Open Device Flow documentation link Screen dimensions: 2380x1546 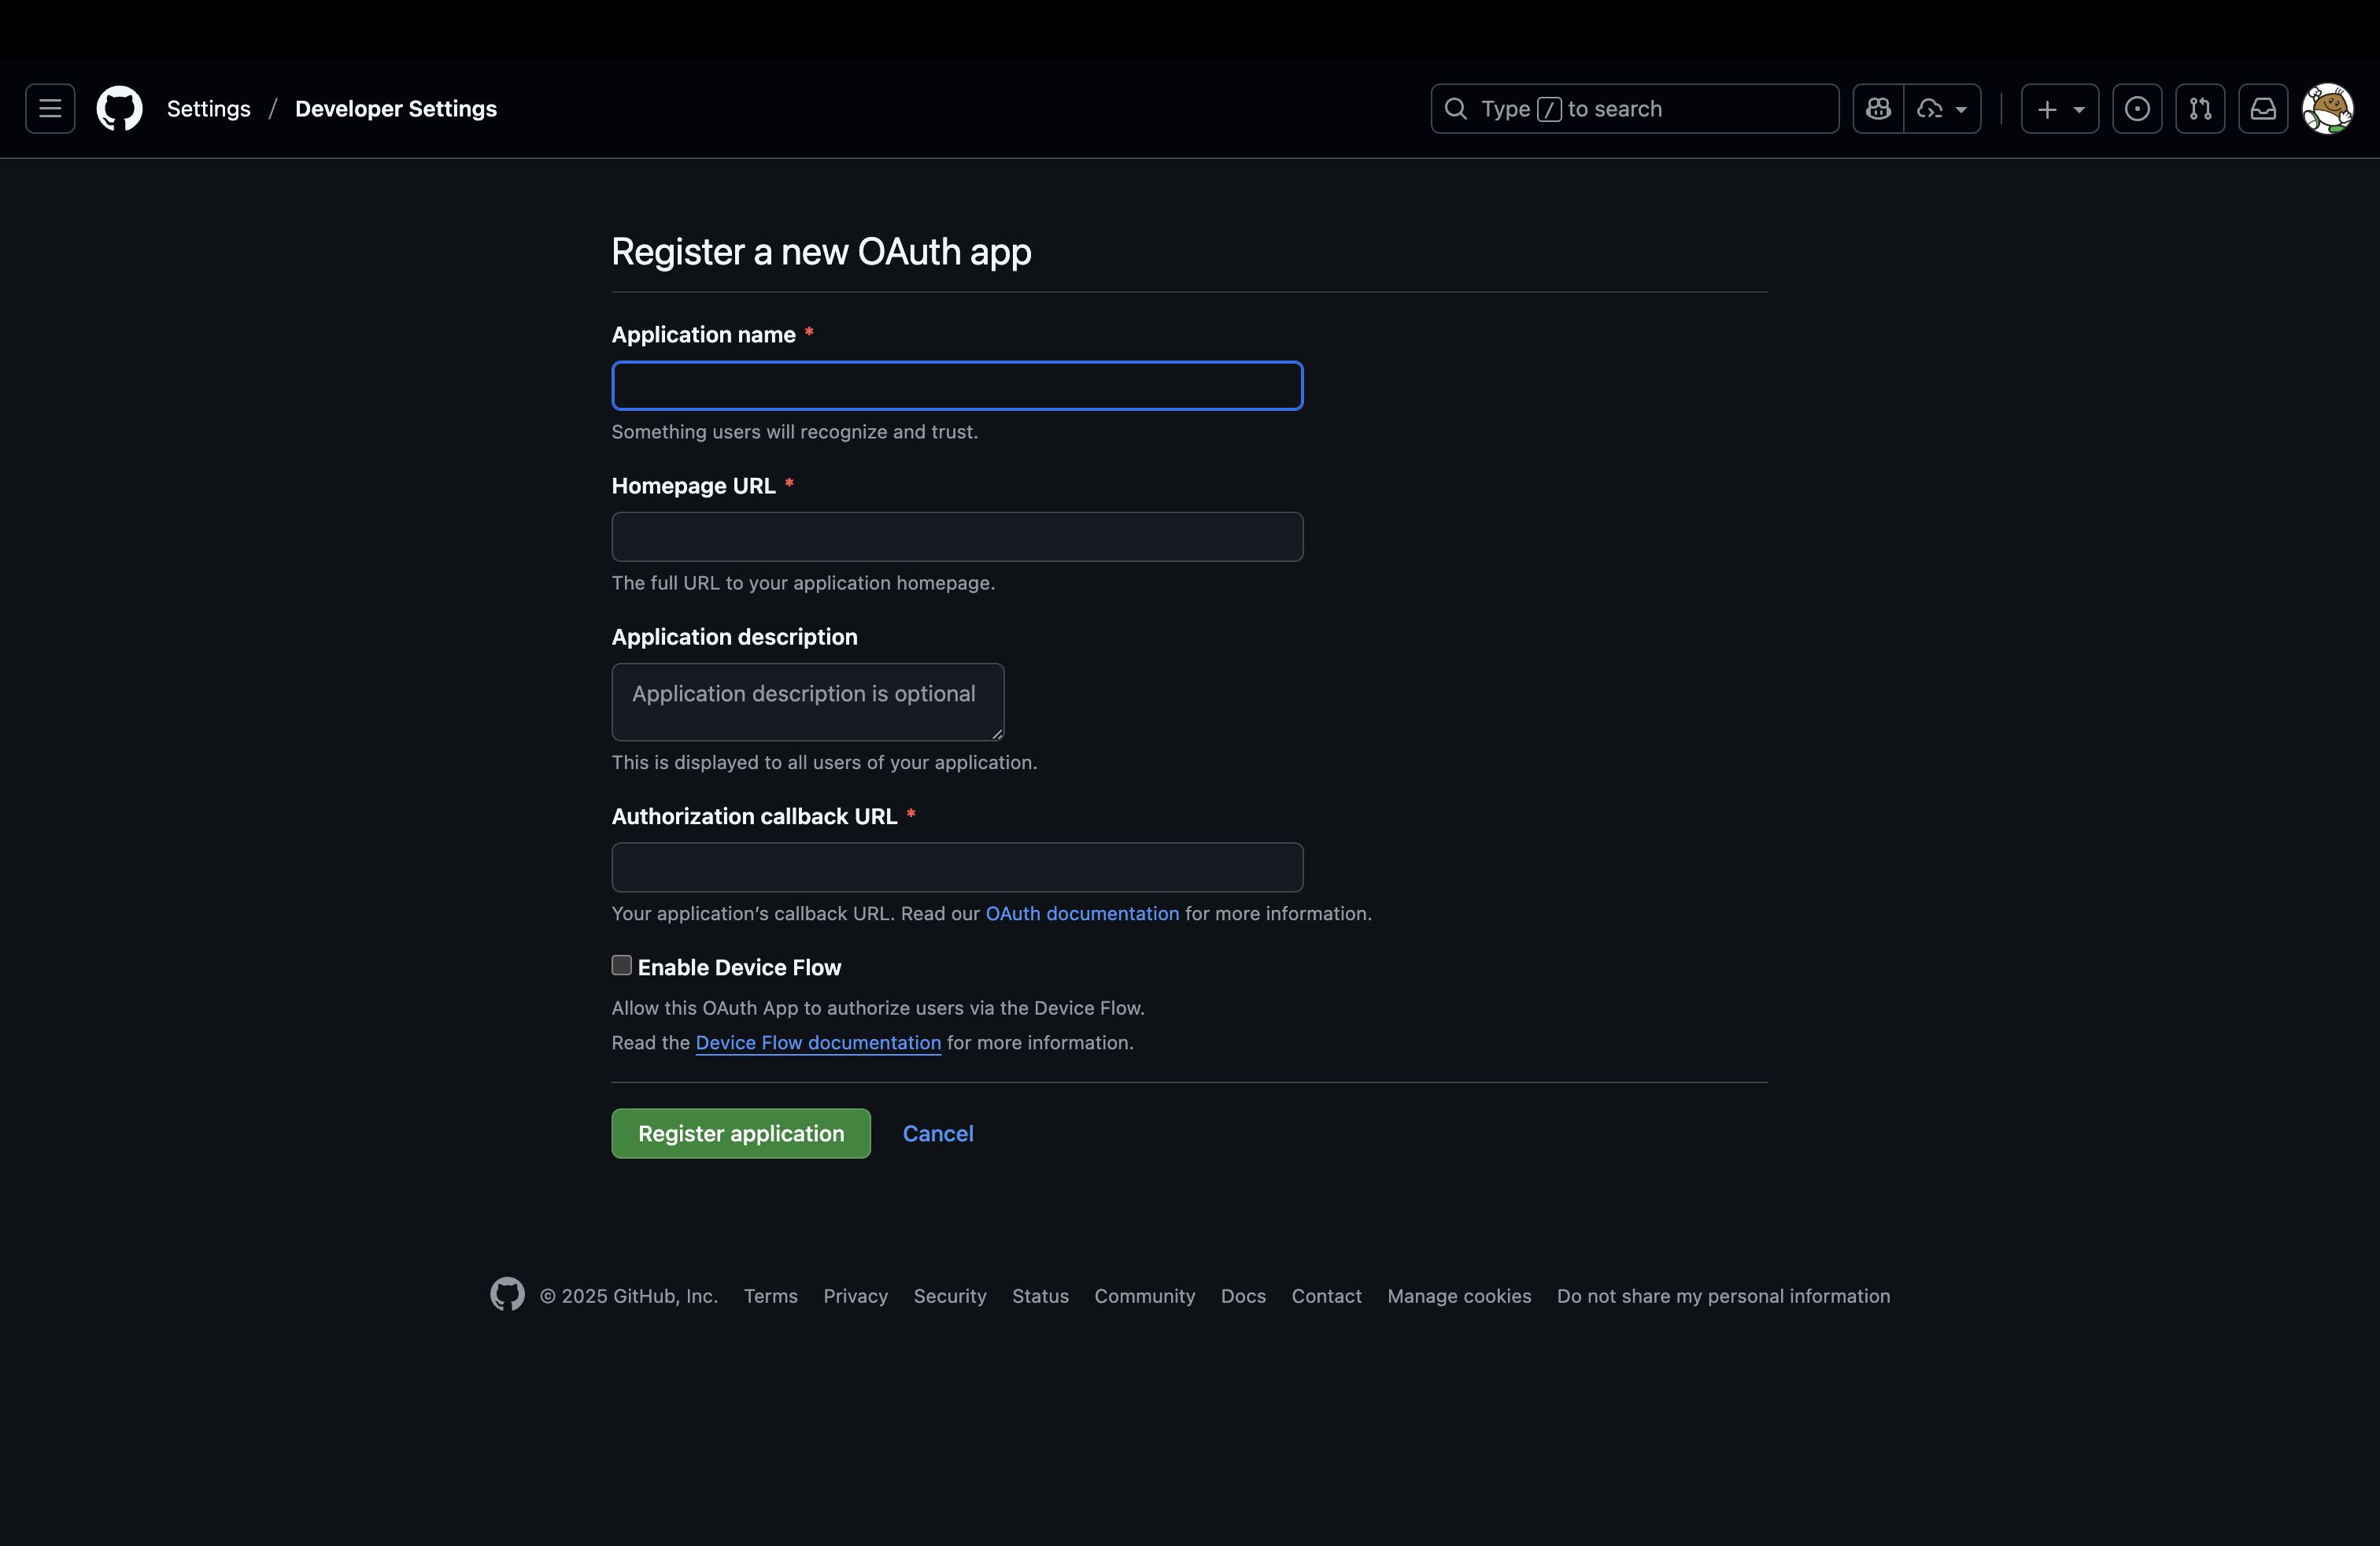point(818,1042)
